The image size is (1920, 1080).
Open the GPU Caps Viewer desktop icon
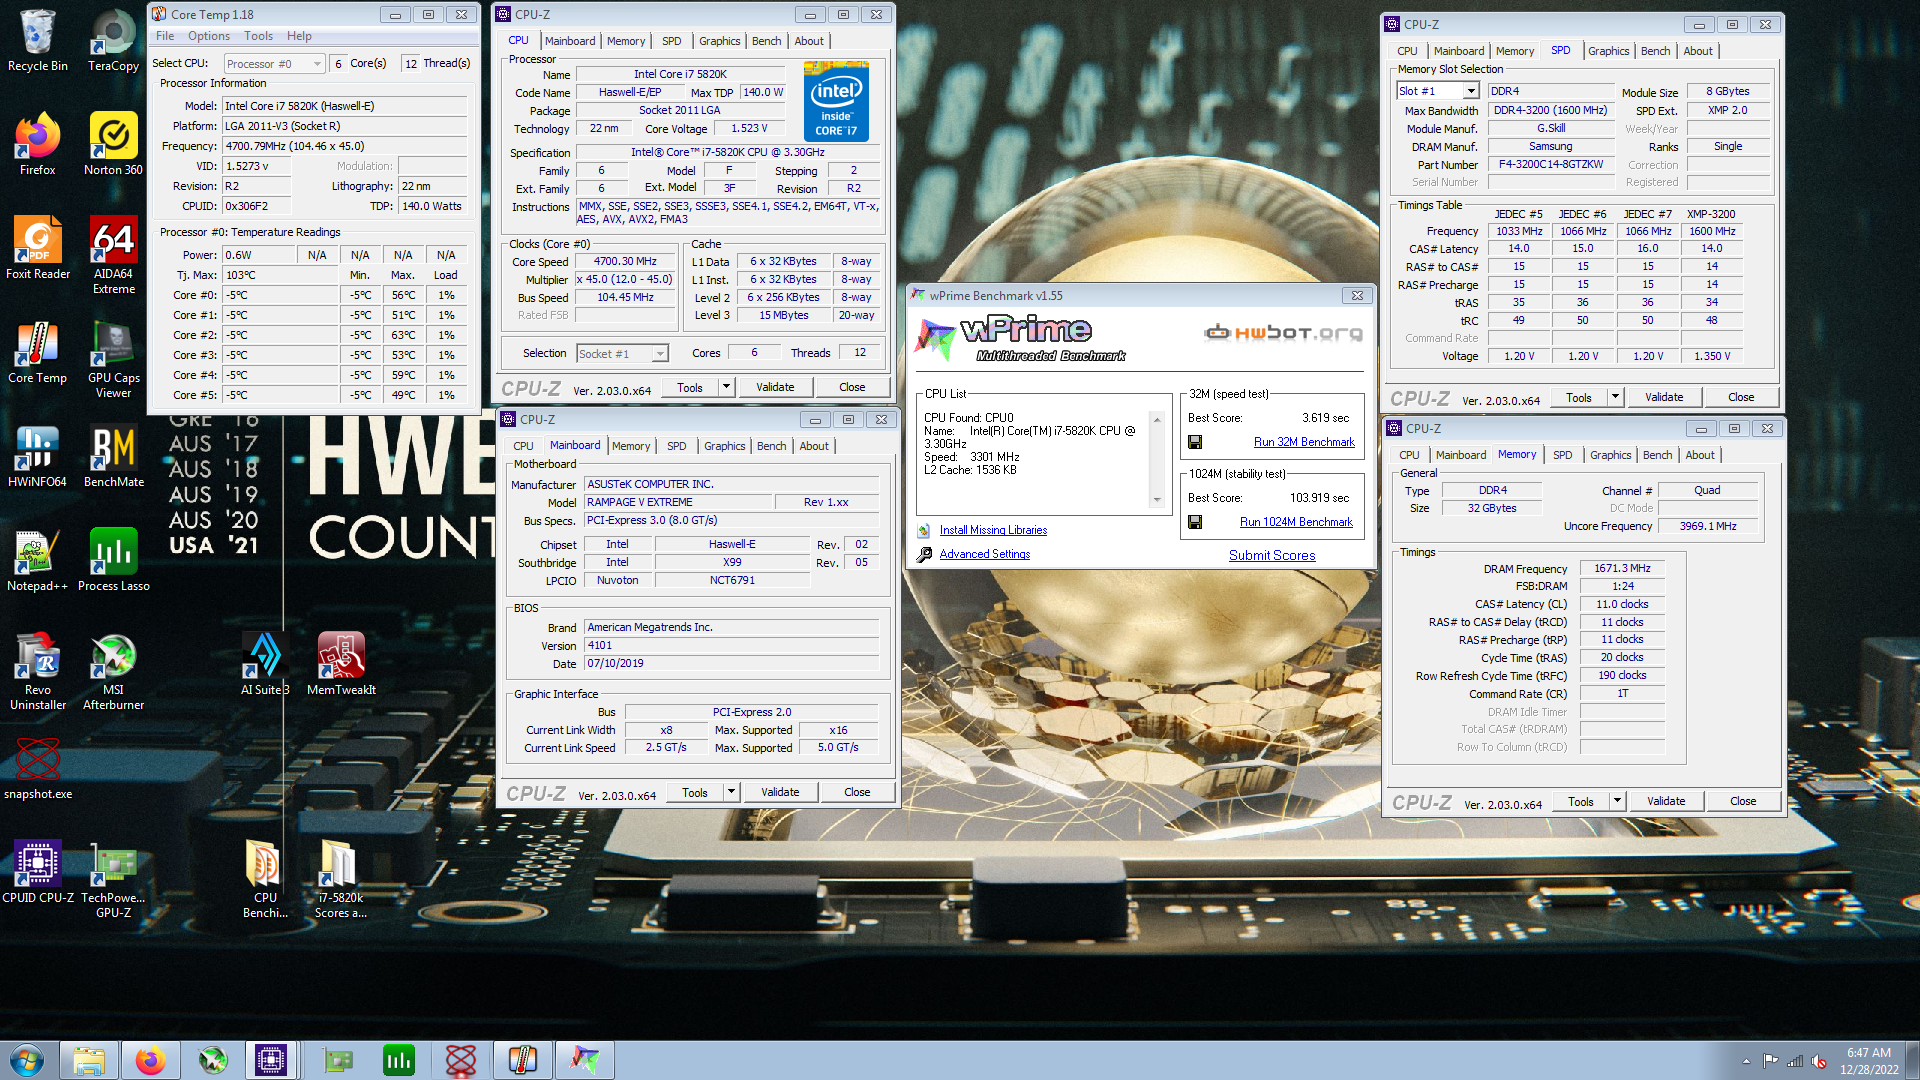(113, 359)
